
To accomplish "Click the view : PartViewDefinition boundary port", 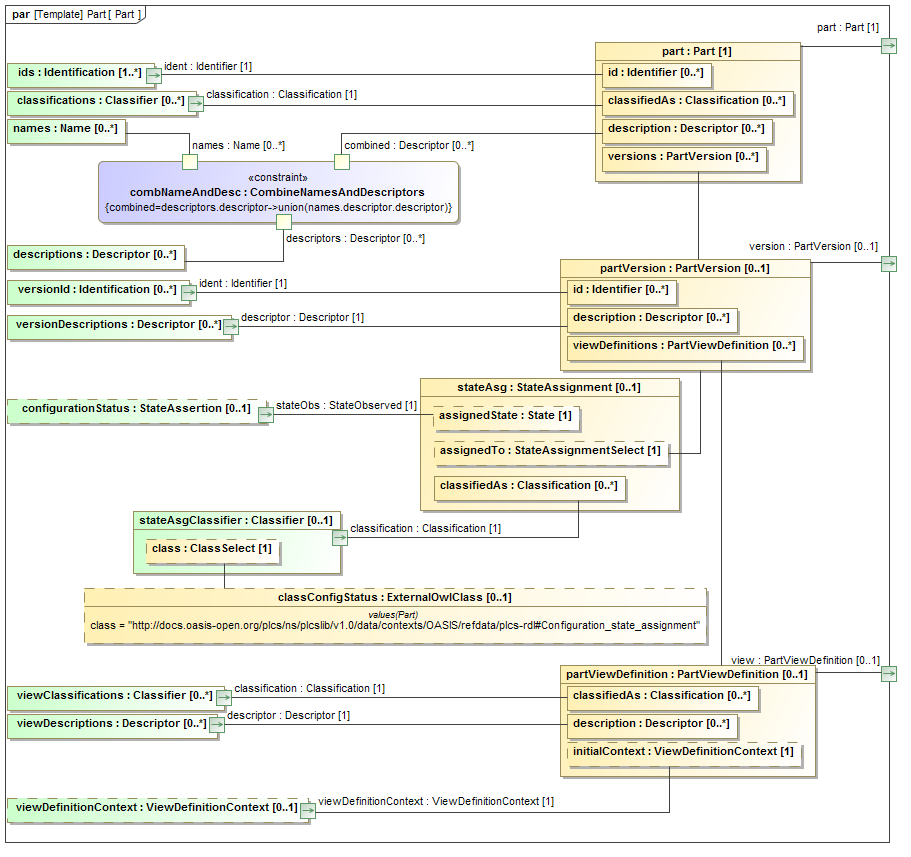I will click(x=889, y=673).
